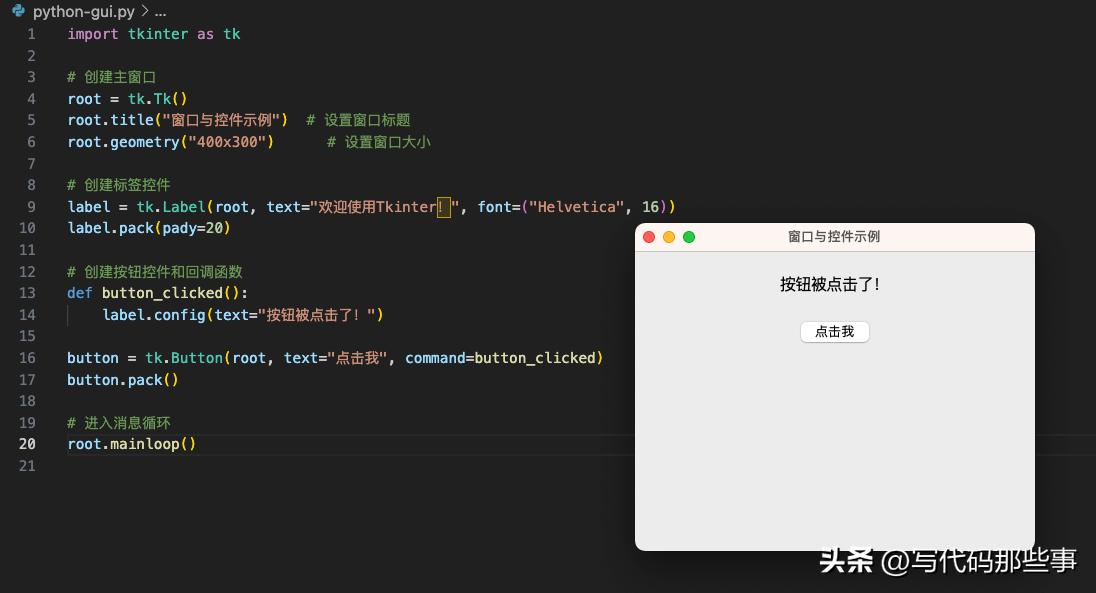Click 'root = tk.Tk()' code line
The image size is (1096, 593).
pyautogui.click(x=127, y=99)
